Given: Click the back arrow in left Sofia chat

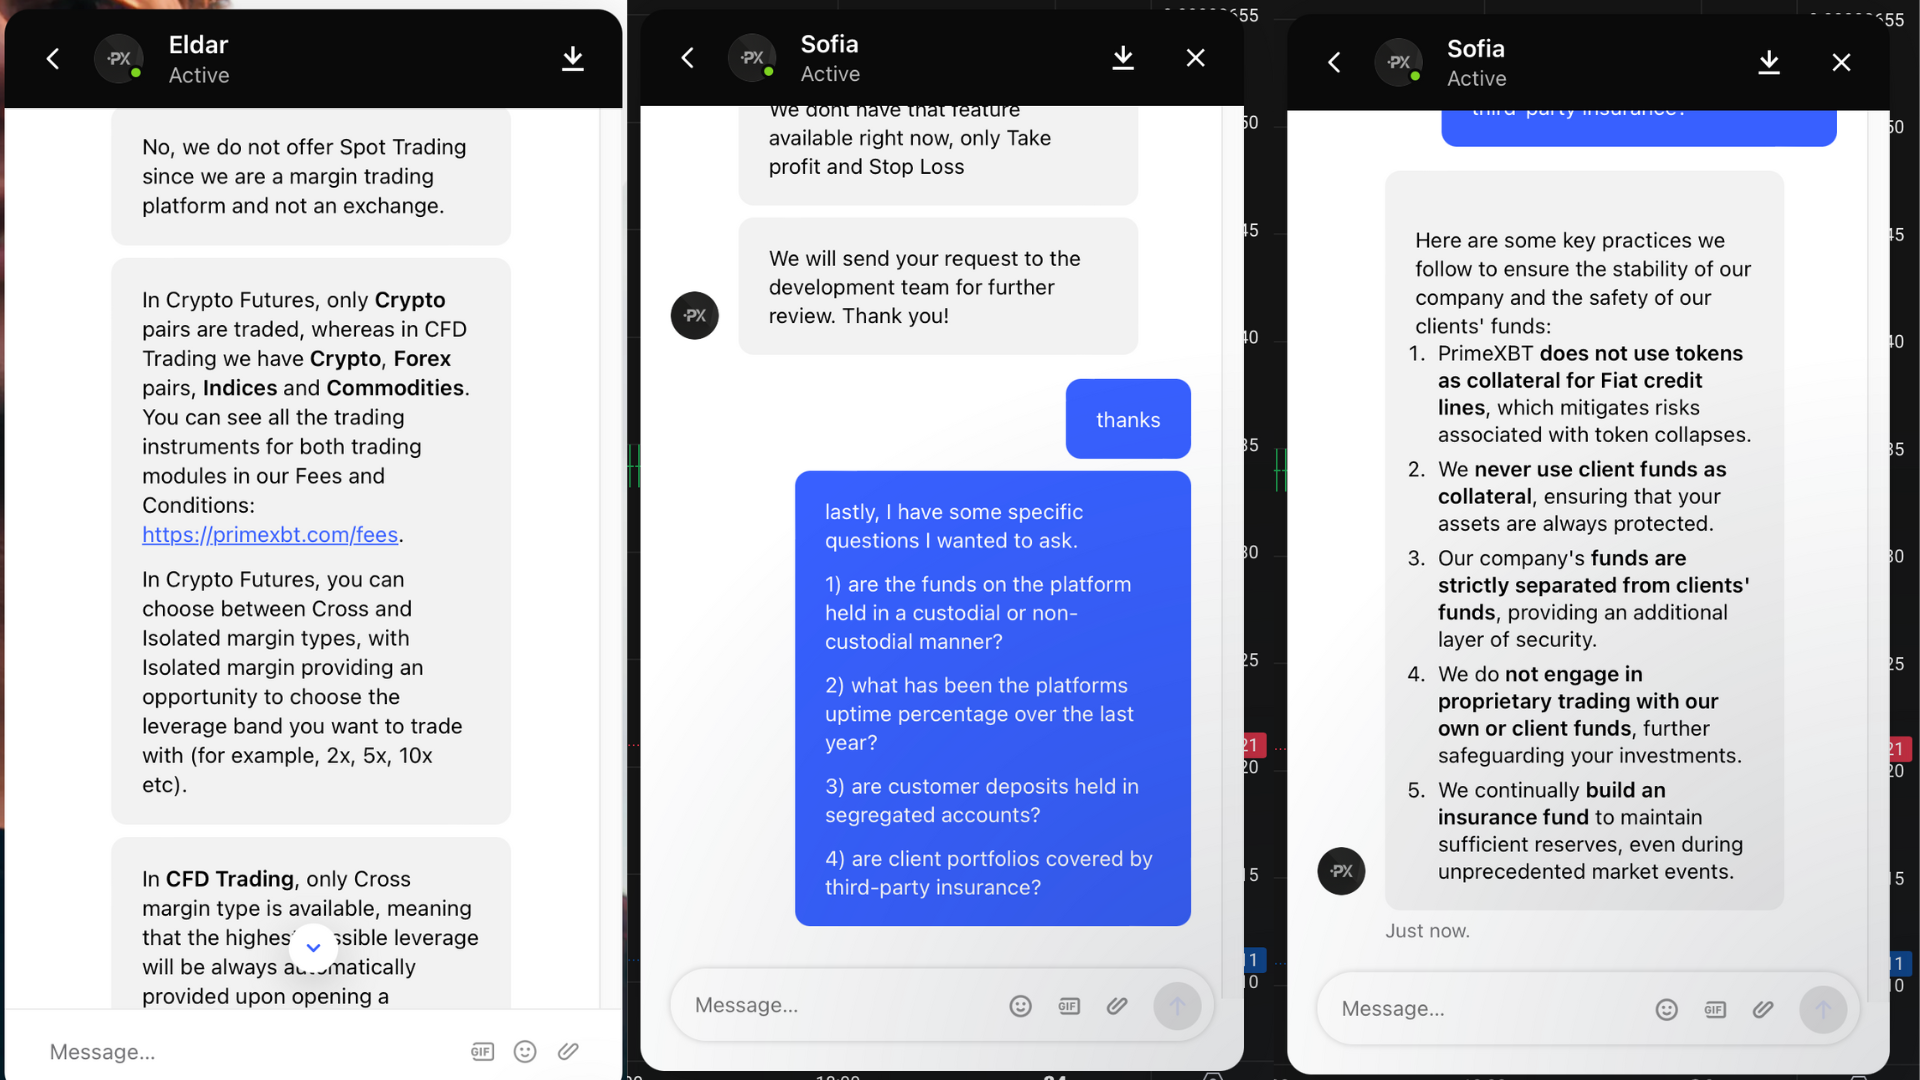Looking at the screenshot, I should pos(688,58).
